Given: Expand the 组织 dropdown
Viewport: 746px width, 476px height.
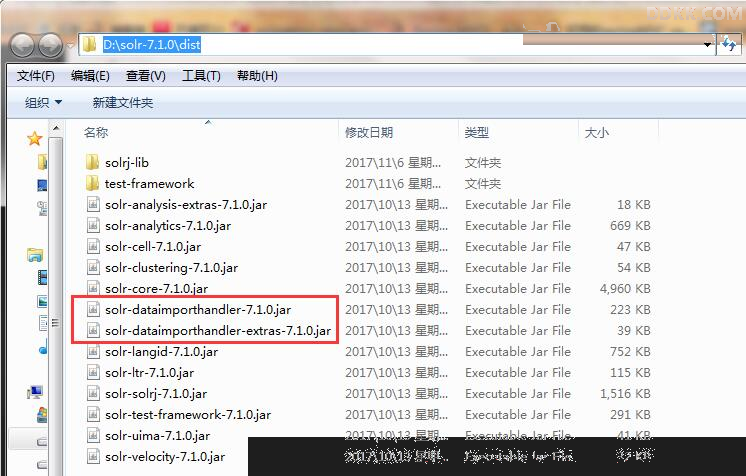Looking at the screenshot, I should tap(43, 102).
